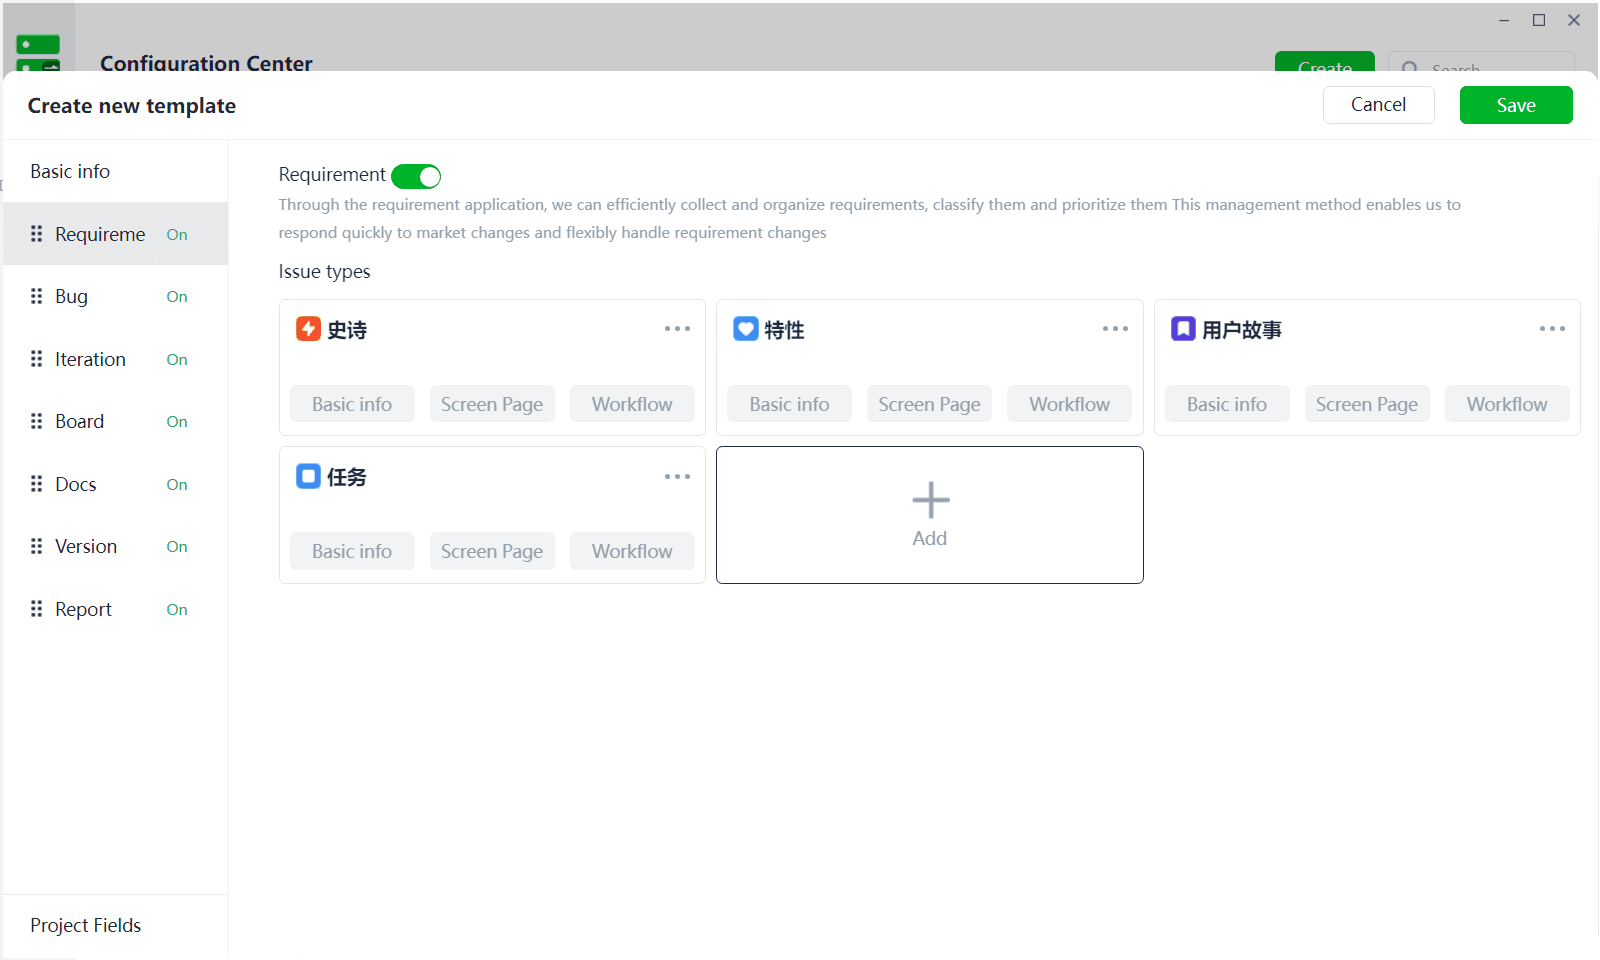The width and height of the screenshot is (1600, 960).
Task: Toggle the Requirement switch off
Action: tap(416, 176)
